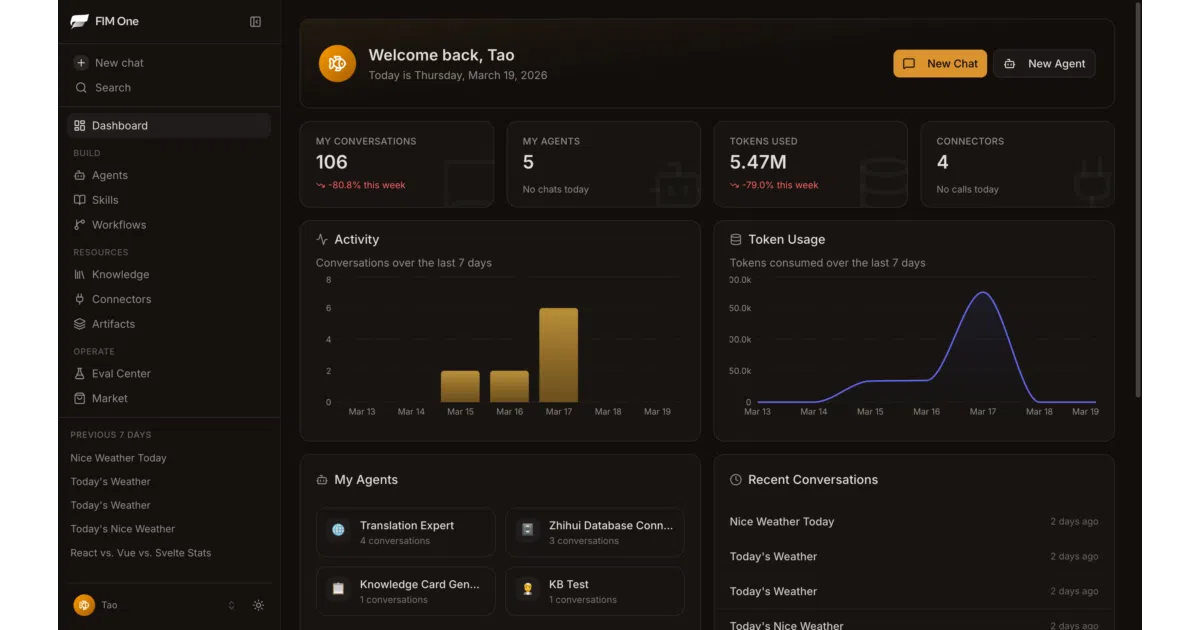The height and width of the screenshot is (630, 1200).
Task: Click the plus icon beside New chat
Action: 81,62
